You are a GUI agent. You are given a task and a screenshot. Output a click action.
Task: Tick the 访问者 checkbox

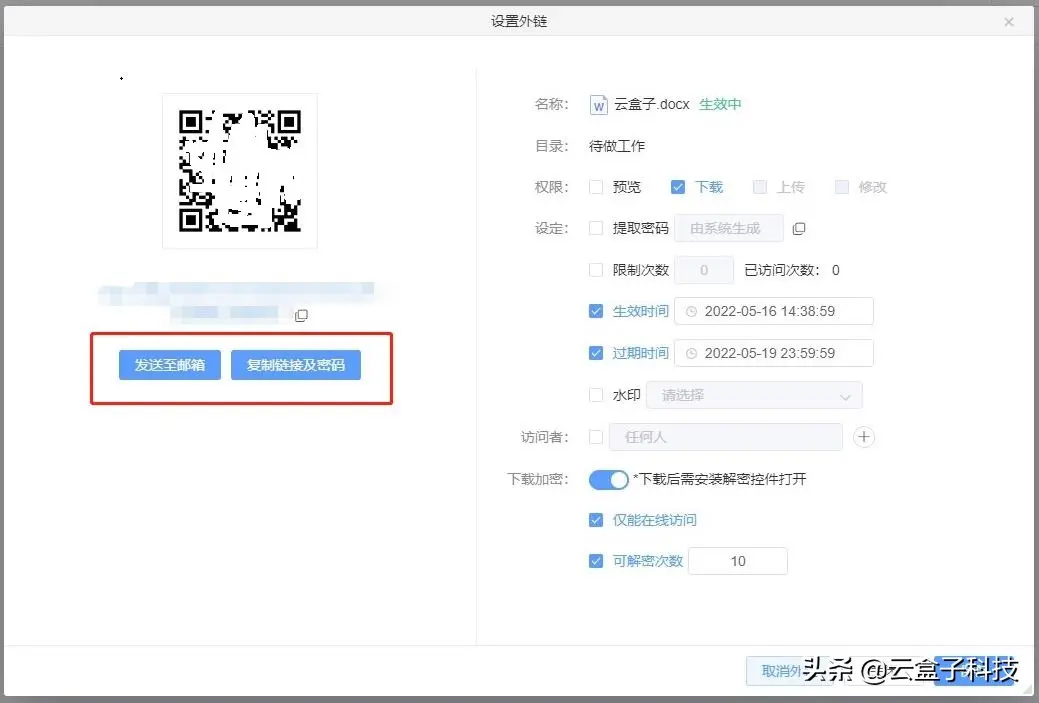[x=596, y=437]
